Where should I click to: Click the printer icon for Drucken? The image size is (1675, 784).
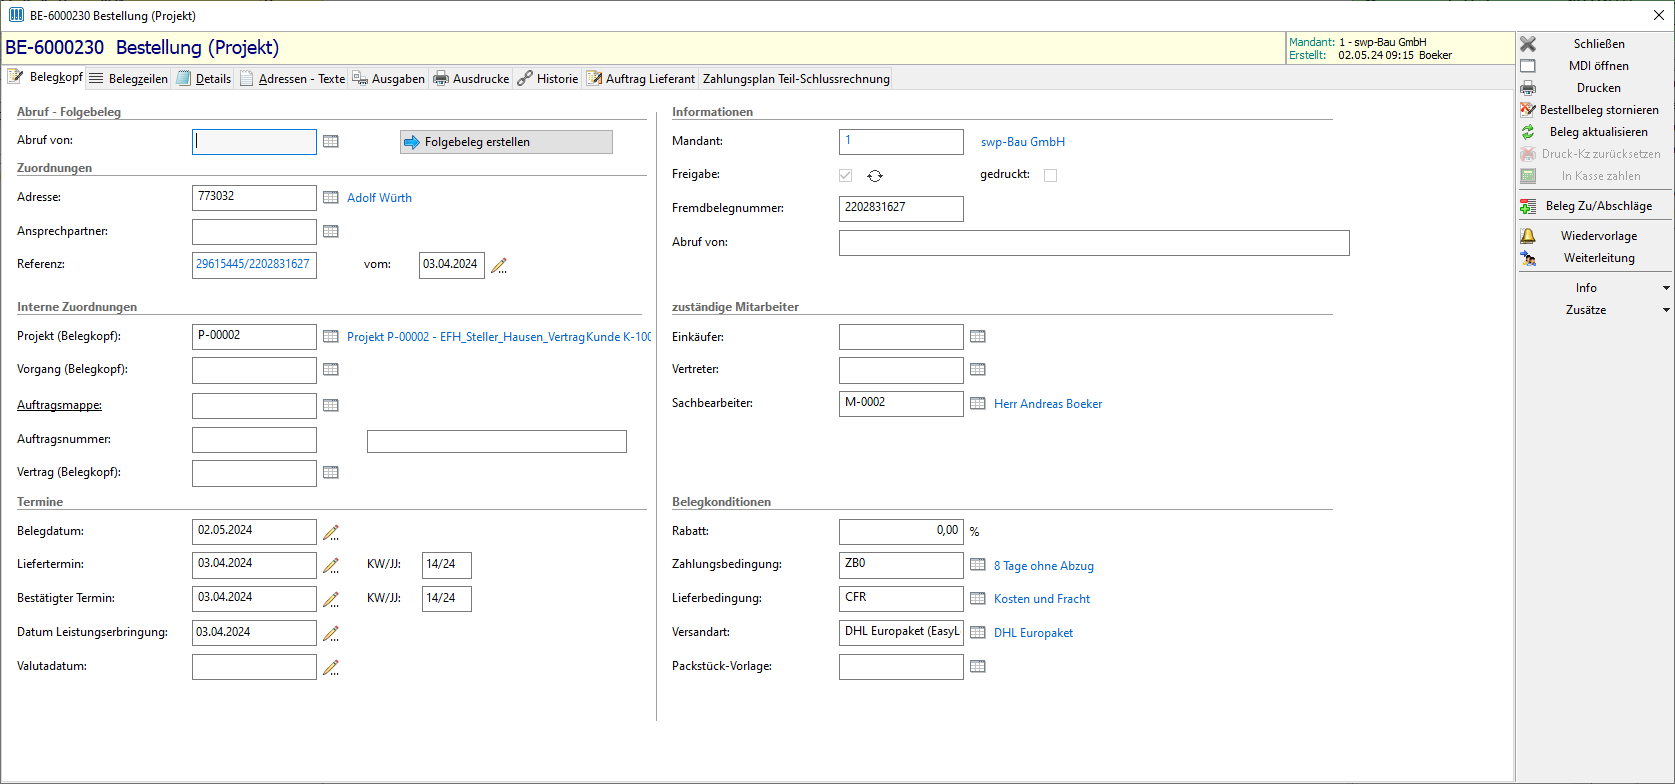(1528, 88)
